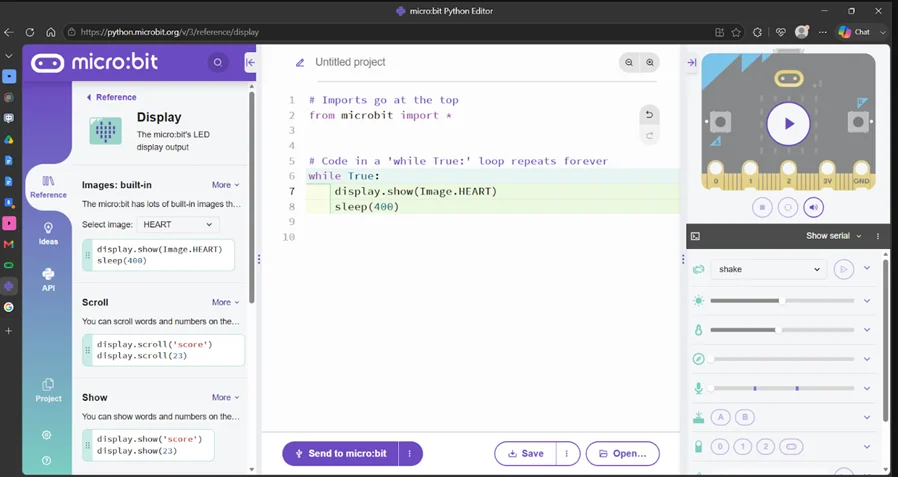This screenshot has height=477, width=898.
Task: Redo the code change
Action: coord(649,136)
